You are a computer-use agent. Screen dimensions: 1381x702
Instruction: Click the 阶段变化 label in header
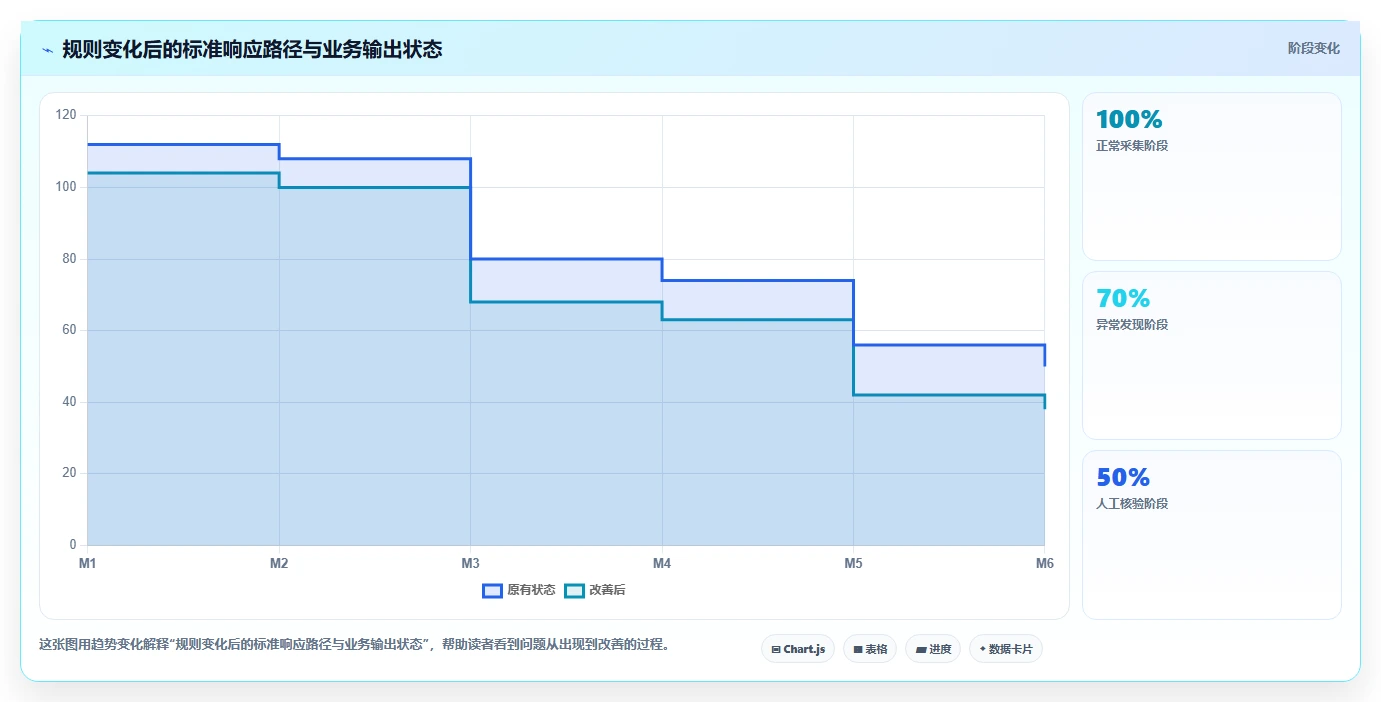click(1313, 48)
